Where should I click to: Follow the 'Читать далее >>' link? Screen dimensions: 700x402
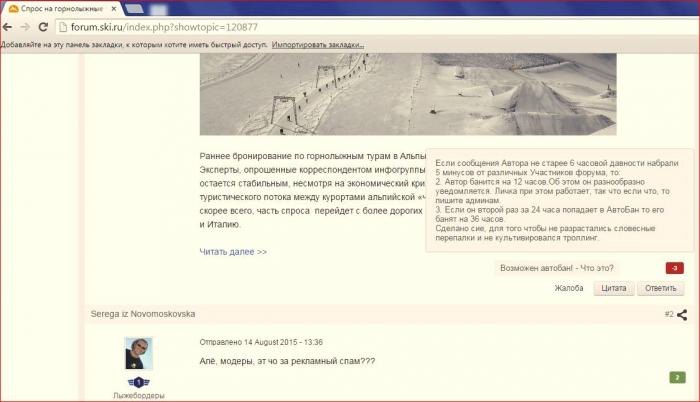(233, 252)
